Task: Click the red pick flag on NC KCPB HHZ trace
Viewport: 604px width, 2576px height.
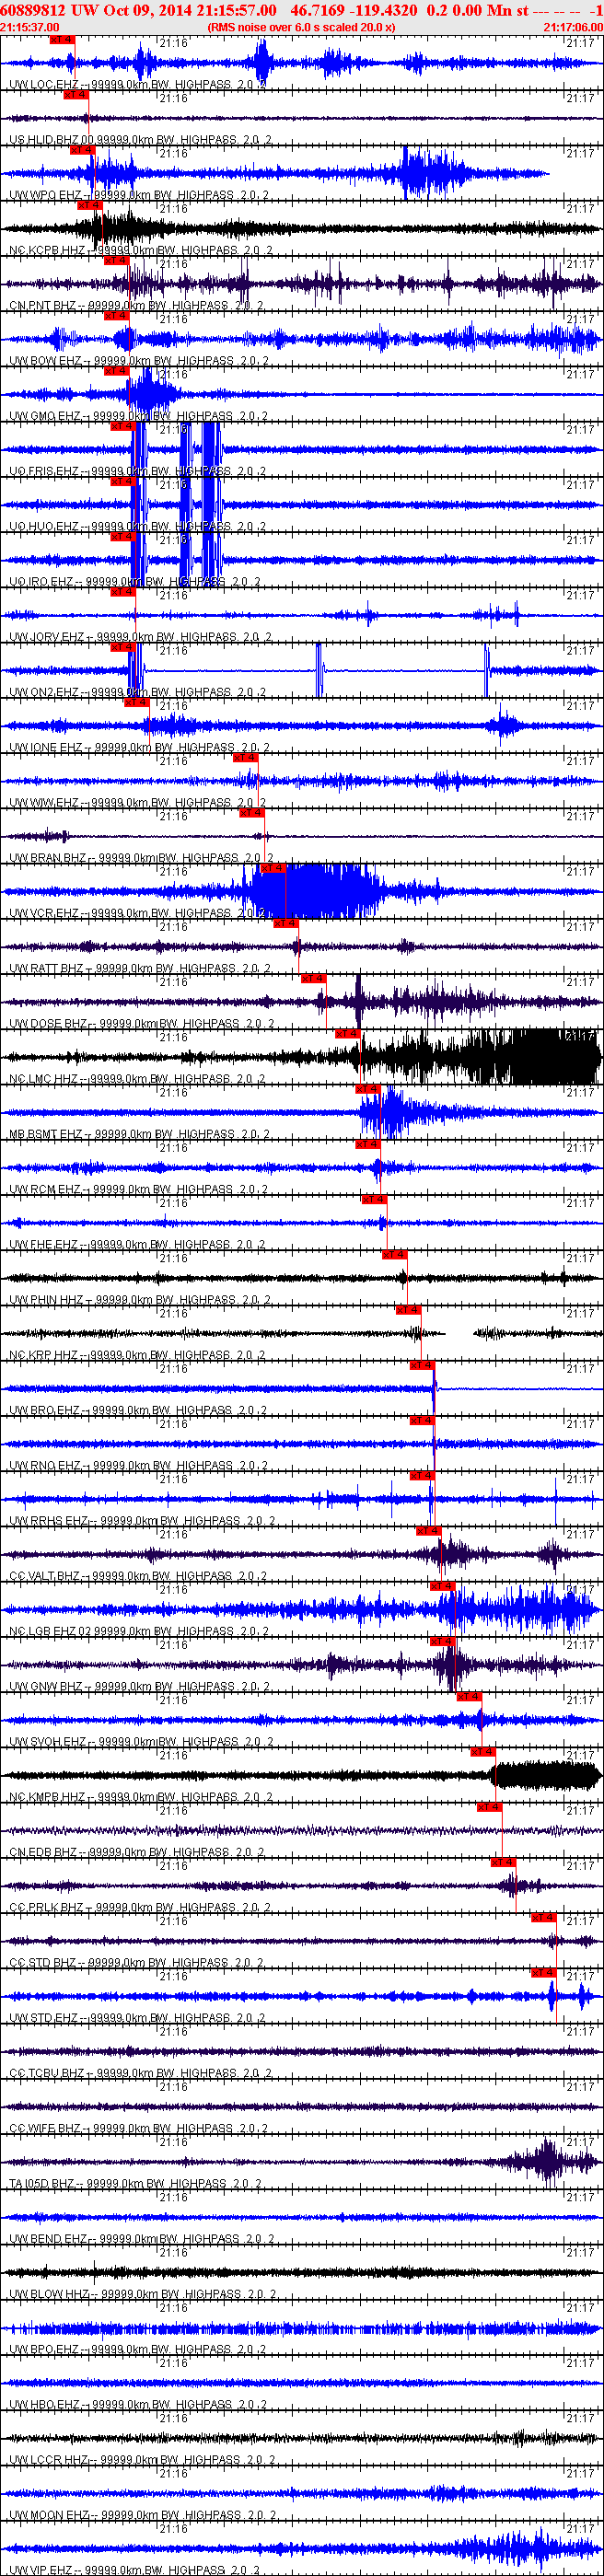Action: pyautogui.click(x=89, y=205)
